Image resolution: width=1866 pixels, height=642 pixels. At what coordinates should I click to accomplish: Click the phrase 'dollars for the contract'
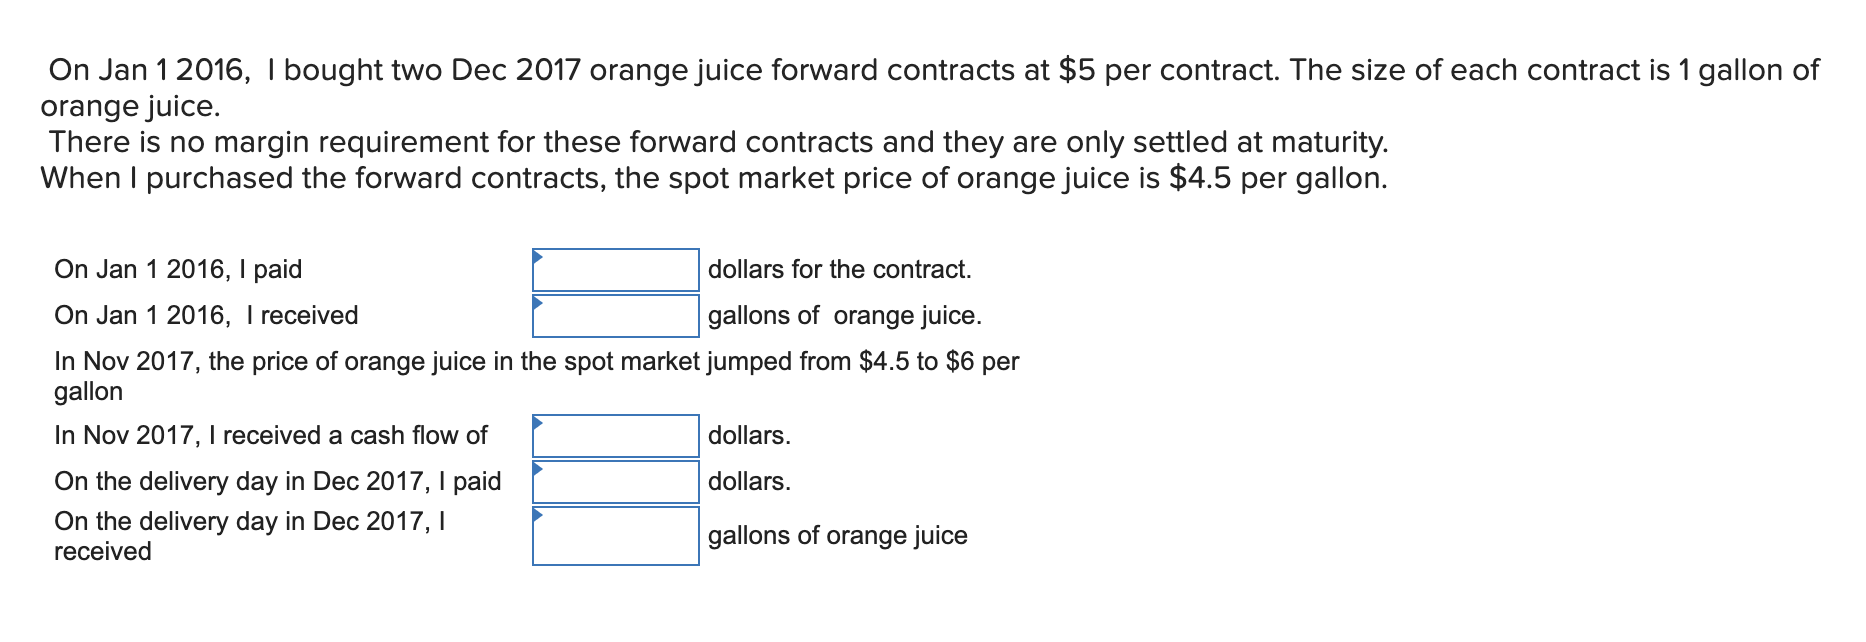pos(840,268)
